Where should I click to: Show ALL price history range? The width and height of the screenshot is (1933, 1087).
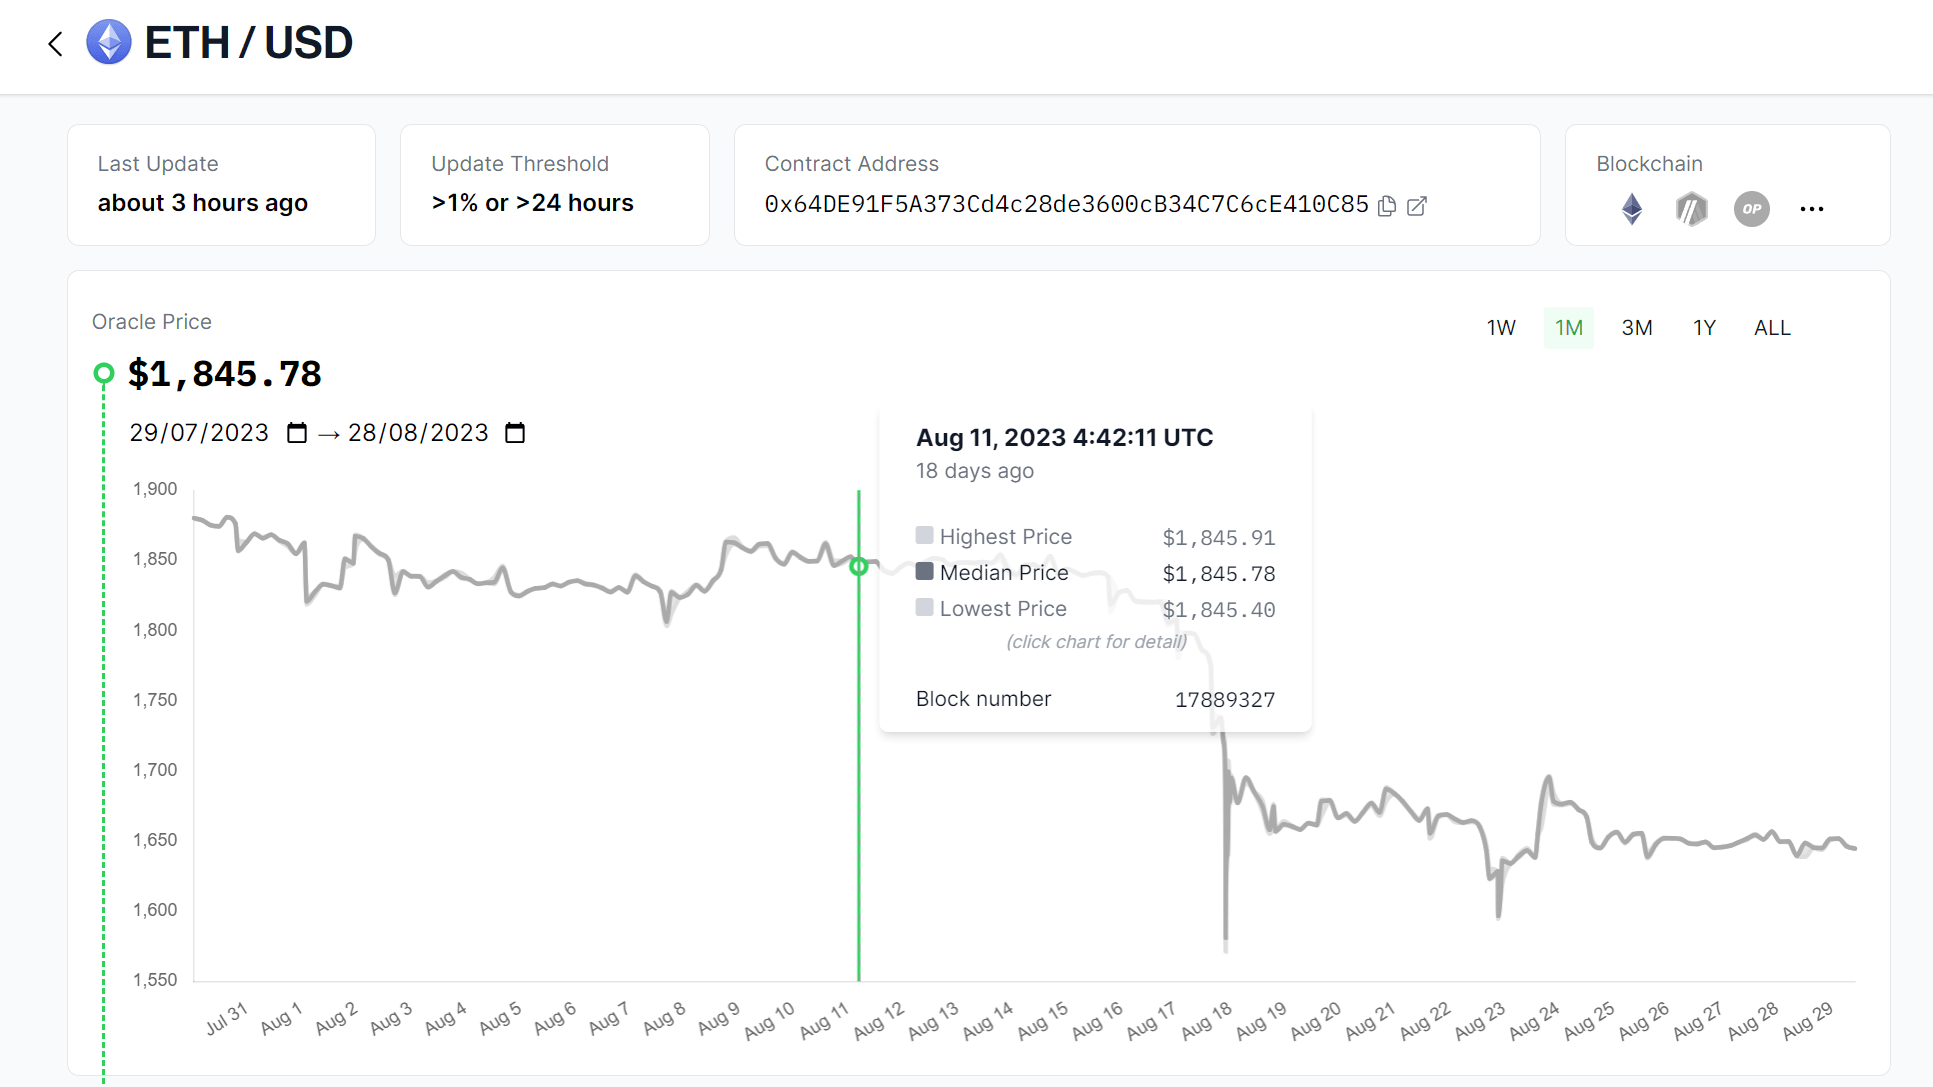pyautogui.click(x=1772, y=328)
